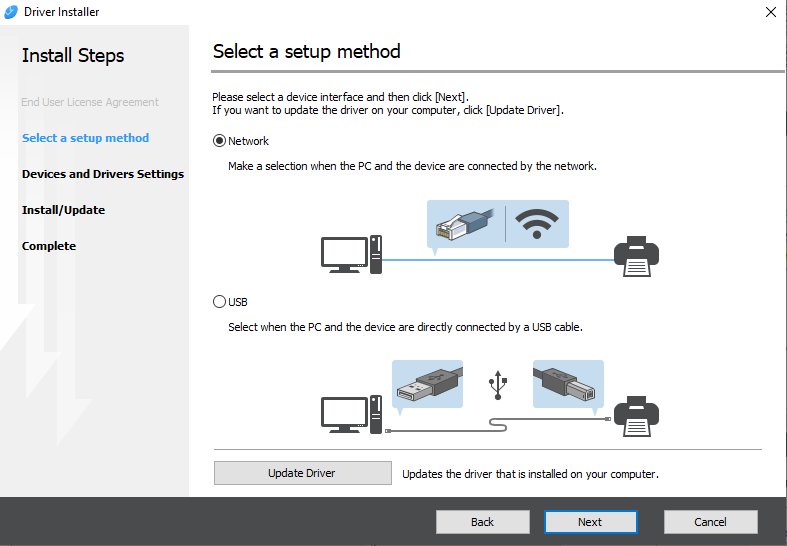
Task: Click the Driver Installer title bar icon
Action: coord(12,12)
